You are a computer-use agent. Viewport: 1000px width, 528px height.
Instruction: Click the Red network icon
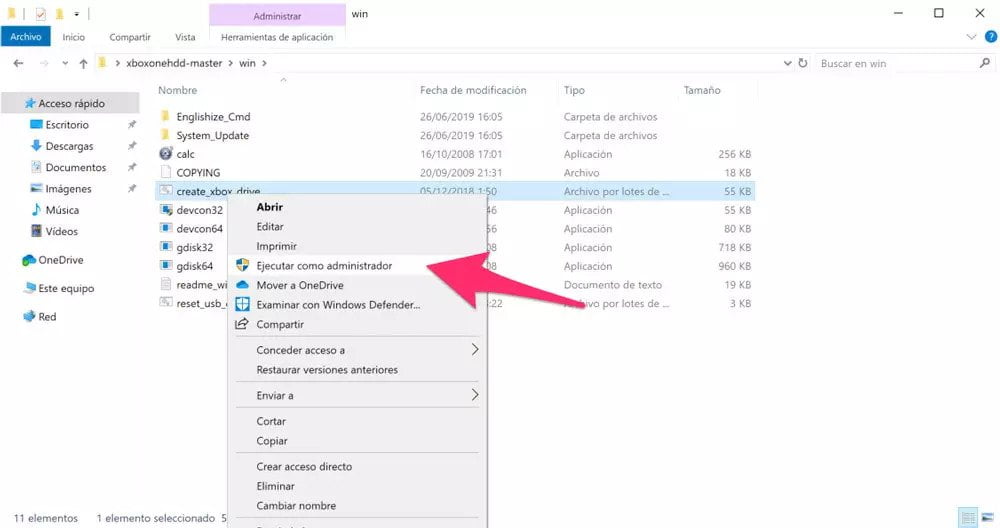tap(29, 317)
